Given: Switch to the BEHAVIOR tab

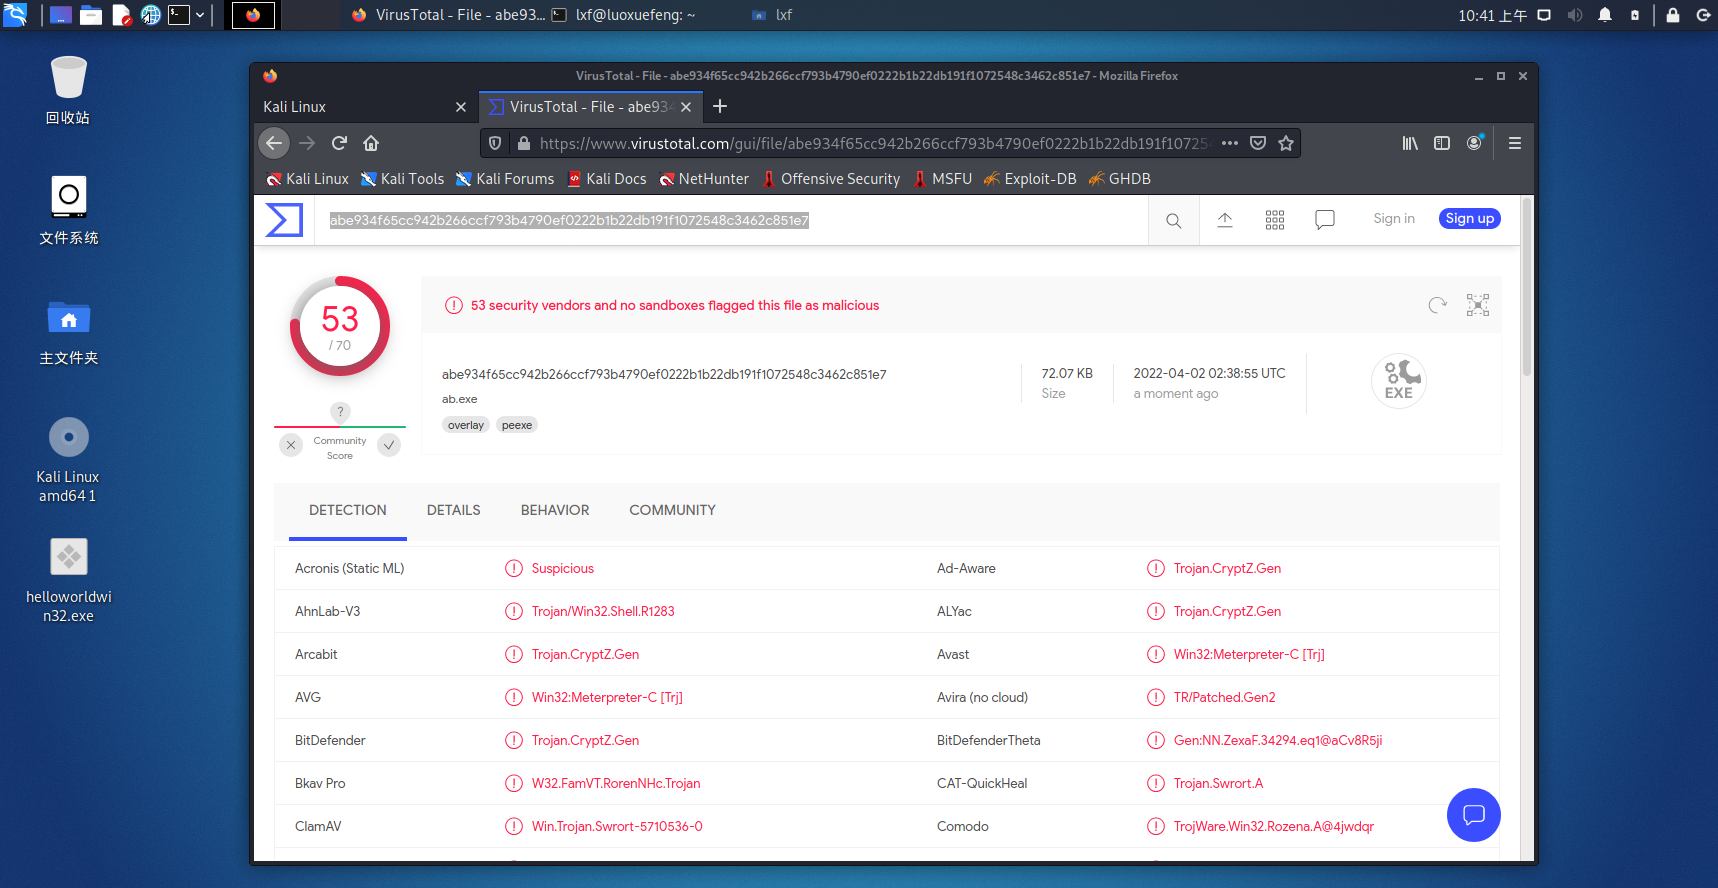Looking at the screenshot, I should click(x=555, y=510).
